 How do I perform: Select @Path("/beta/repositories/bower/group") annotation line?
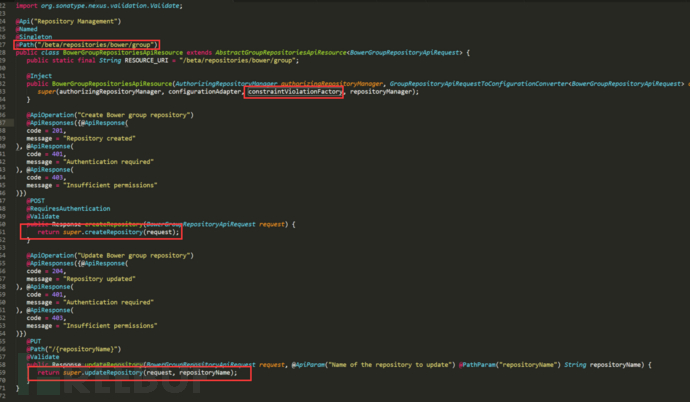click(x=87, y=44)
